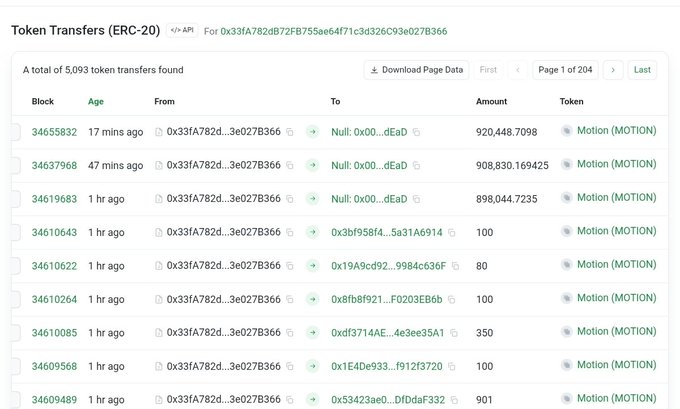Click contract file icon in block 34610643 row
The width and height of the screenshot is (680, 409).
[x=159, y=232]
